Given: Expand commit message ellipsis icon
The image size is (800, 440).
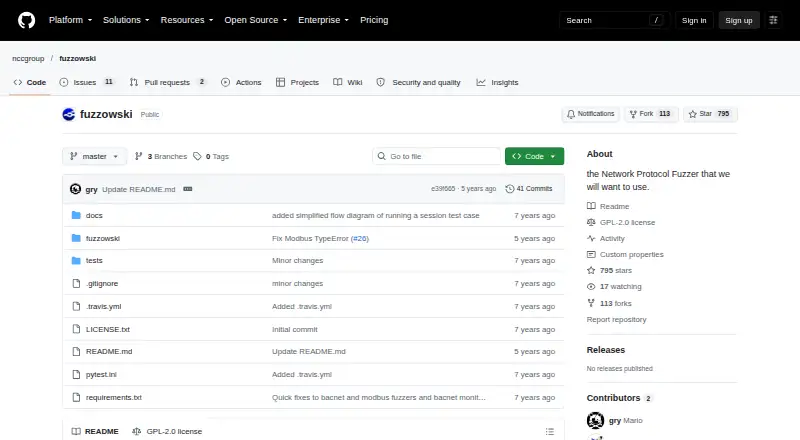Looking at the screenshot, I should [x=188, y=189].
